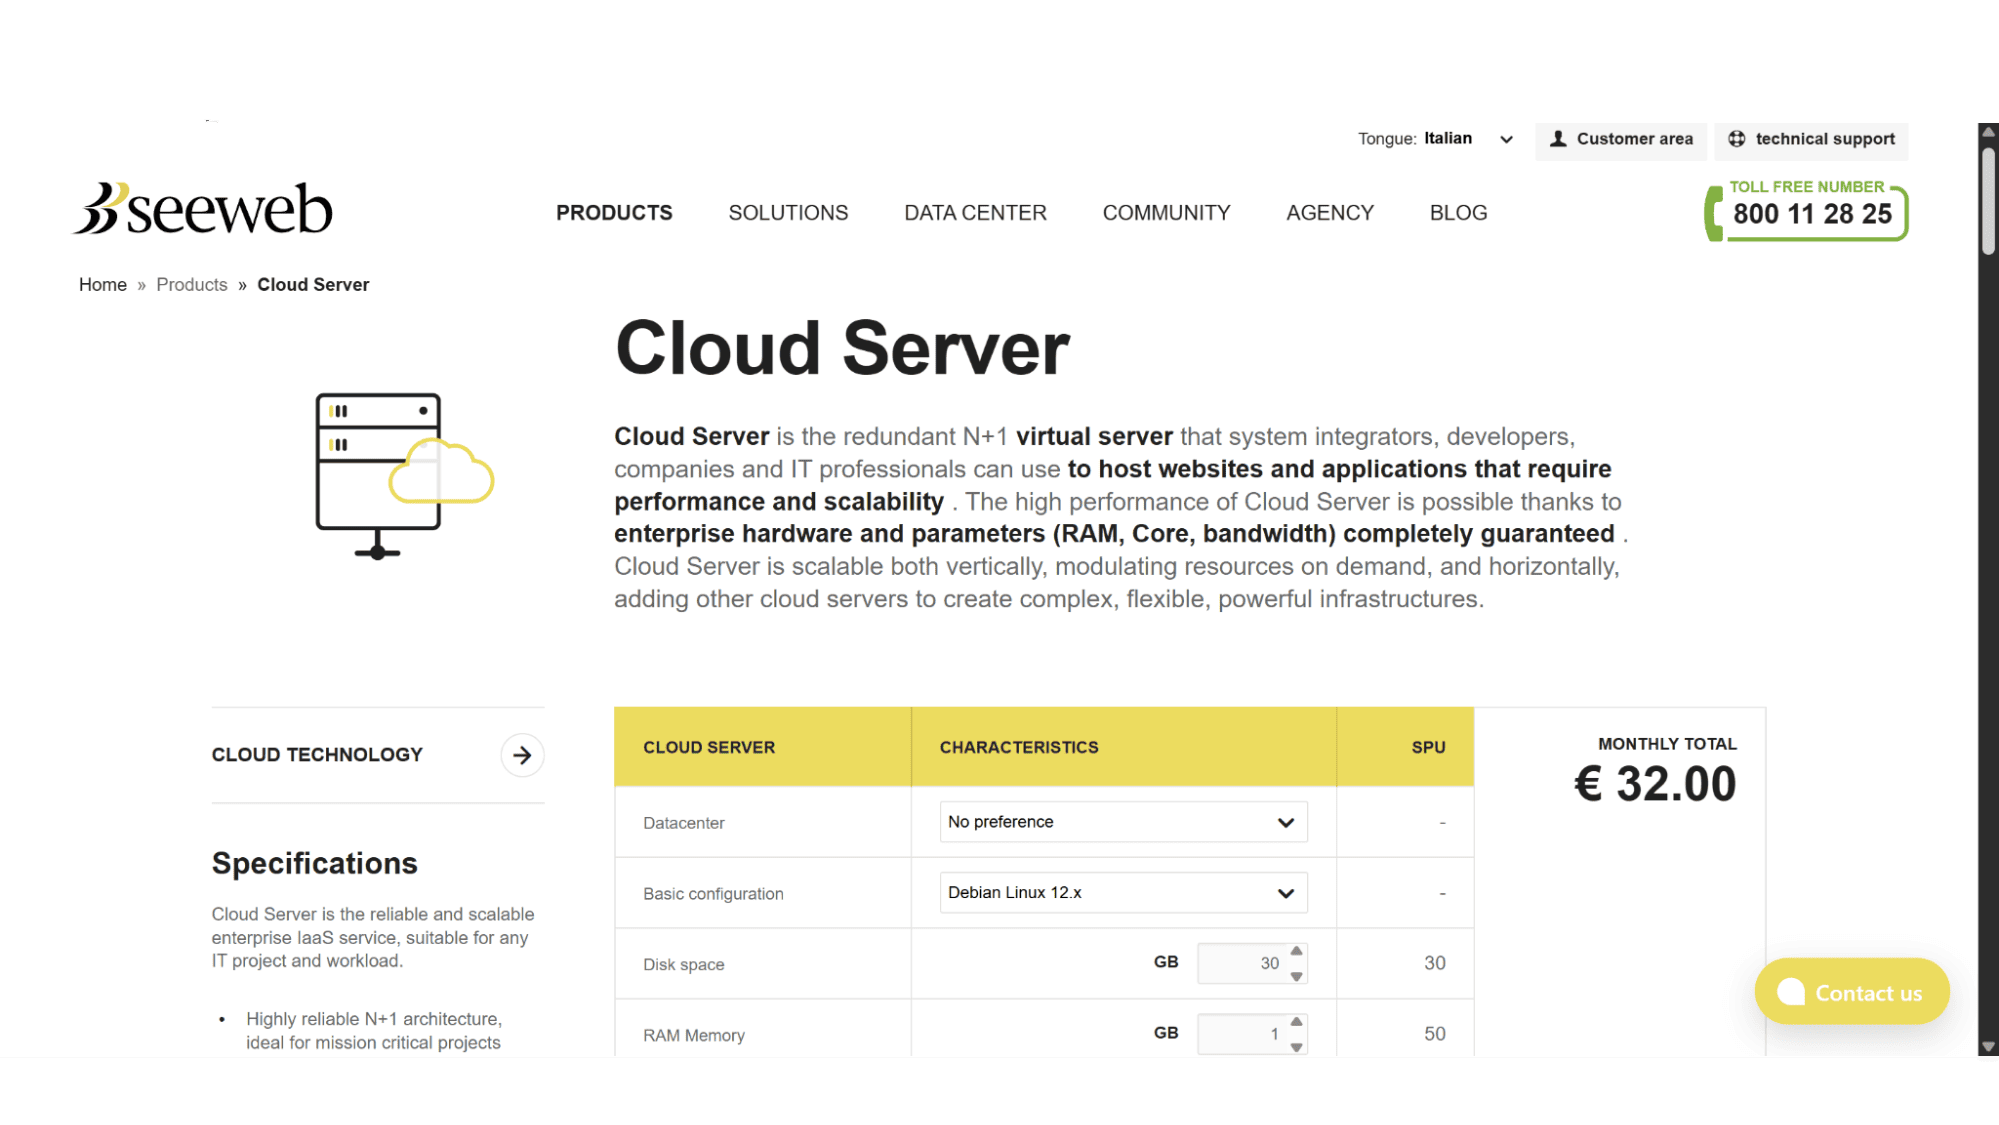
Task: Click the RAM Memory row label
Action: 693,1036
